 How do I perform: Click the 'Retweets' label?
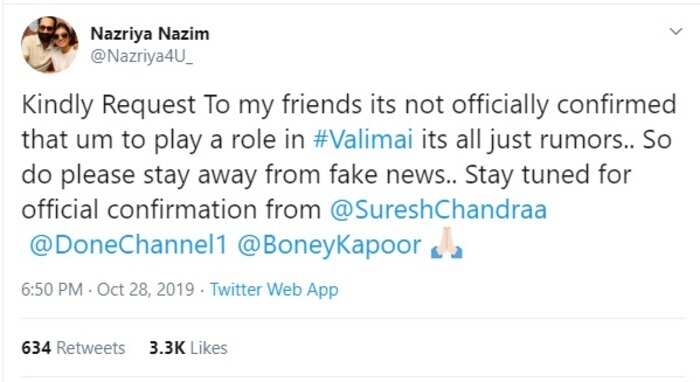coord(91,348)
